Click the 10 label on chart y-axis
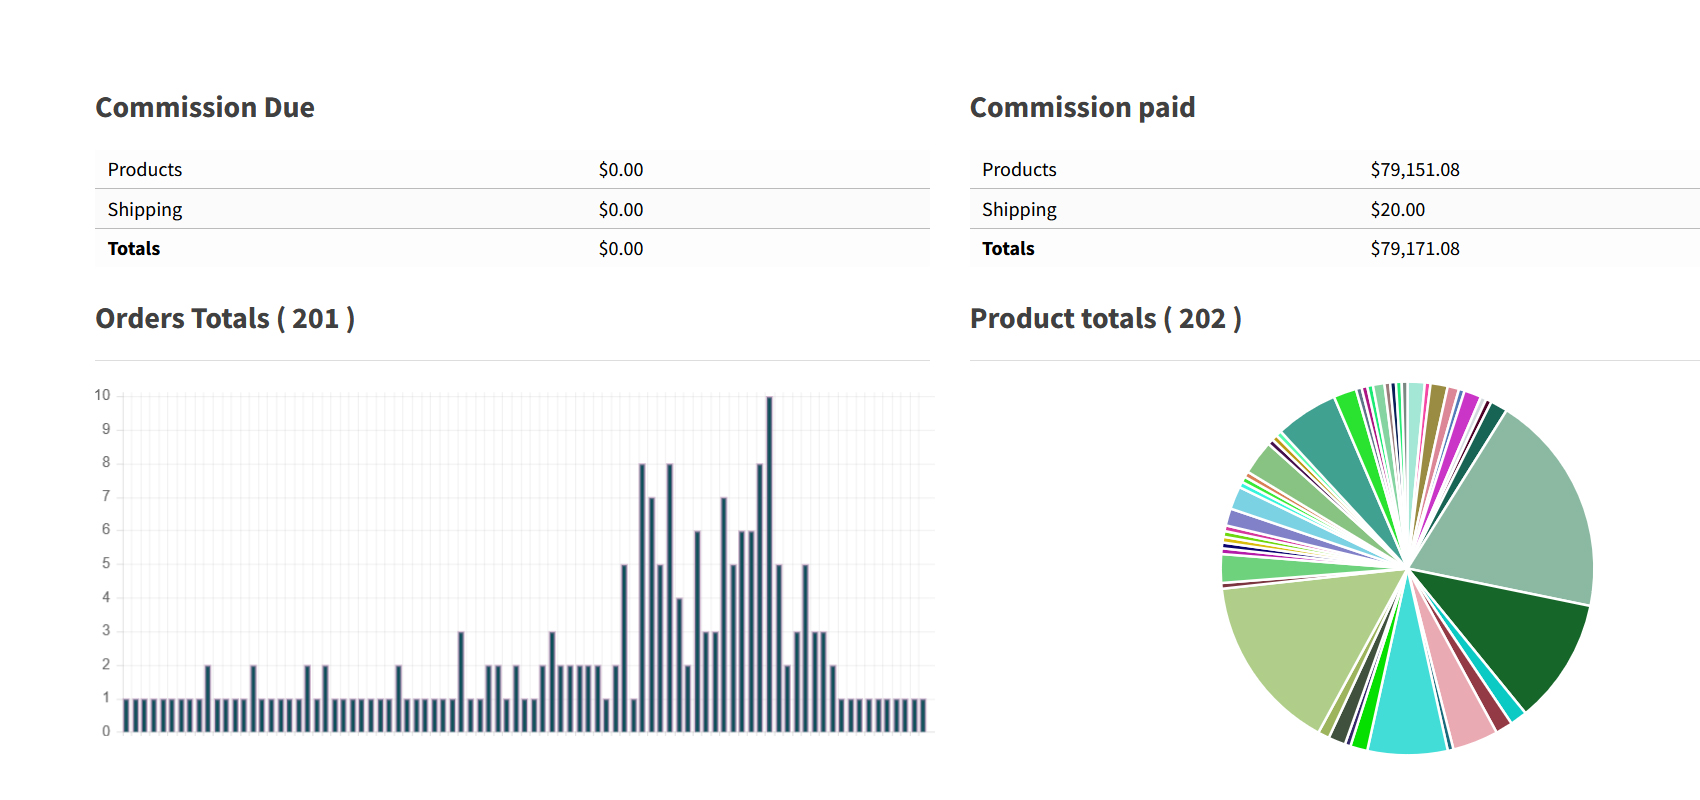1700x800 pixels. click(102, 395)
